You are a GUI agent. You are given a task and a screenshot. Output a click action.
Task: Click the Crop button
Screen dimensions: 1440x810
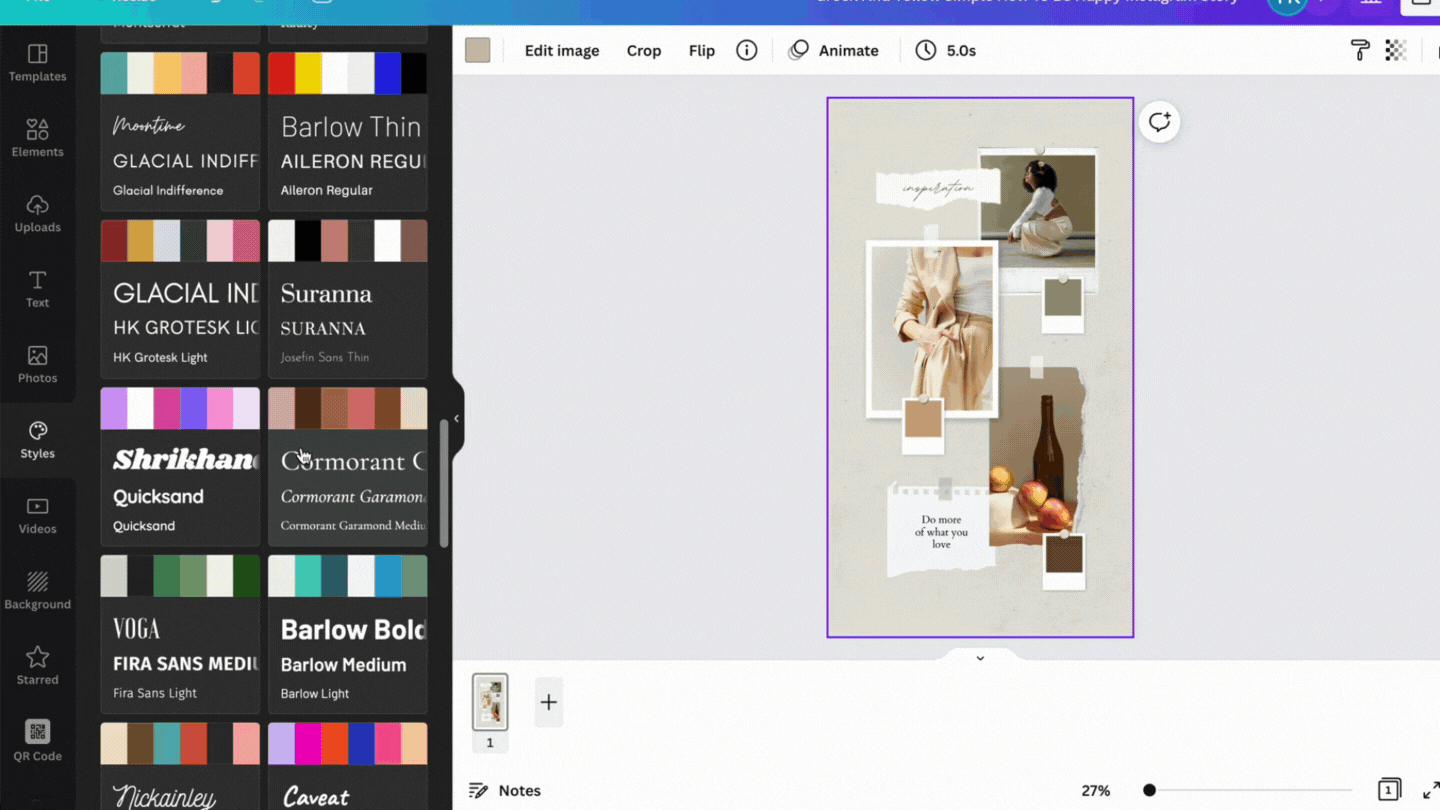[x=644, y=50]
